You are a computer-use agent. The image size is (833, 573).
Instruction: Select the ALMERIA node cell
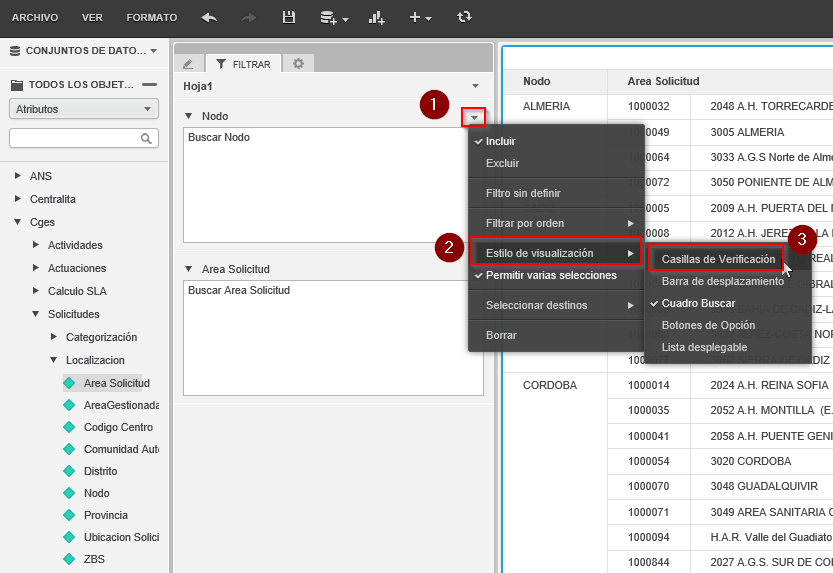tap(546, 106)
